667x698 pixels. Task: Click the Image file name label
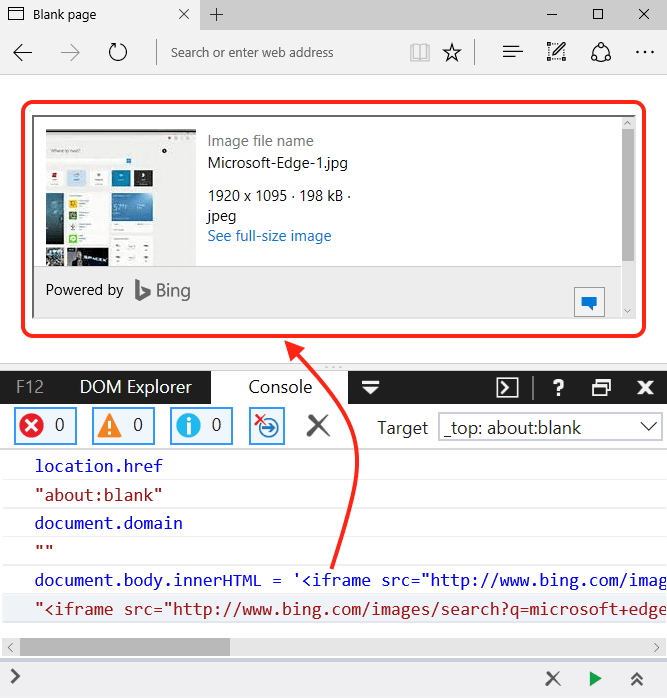point(260,141)
